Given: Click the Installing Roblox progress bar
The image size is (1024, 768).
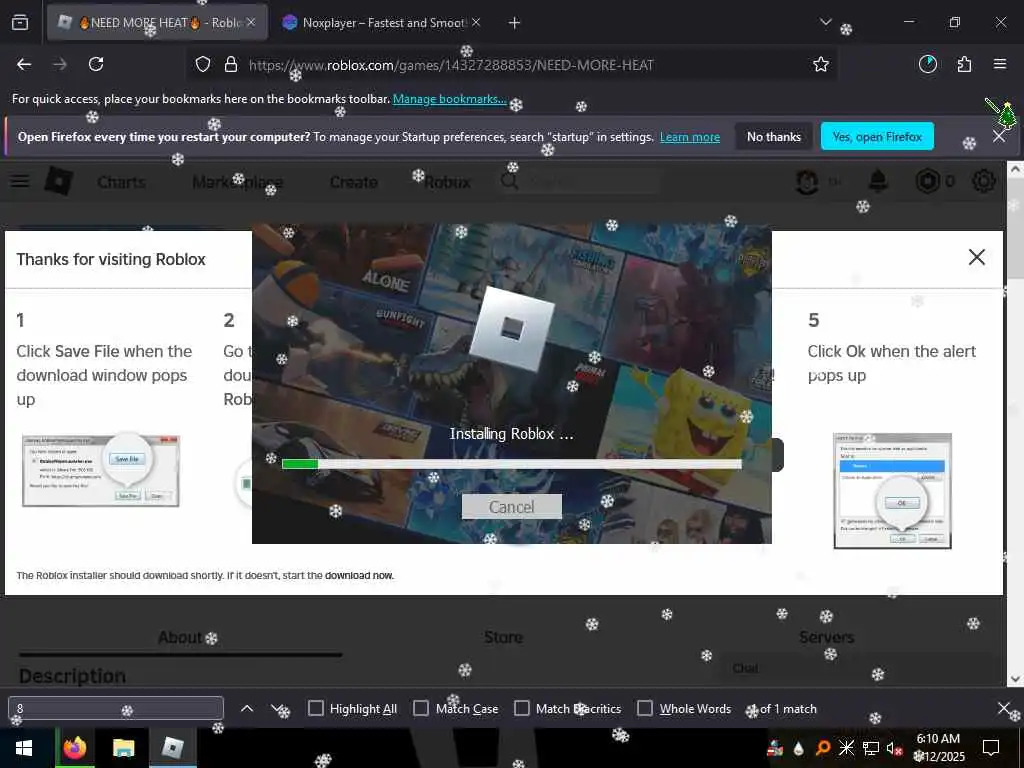Looking at the screenshot, I should click(511, 464).
